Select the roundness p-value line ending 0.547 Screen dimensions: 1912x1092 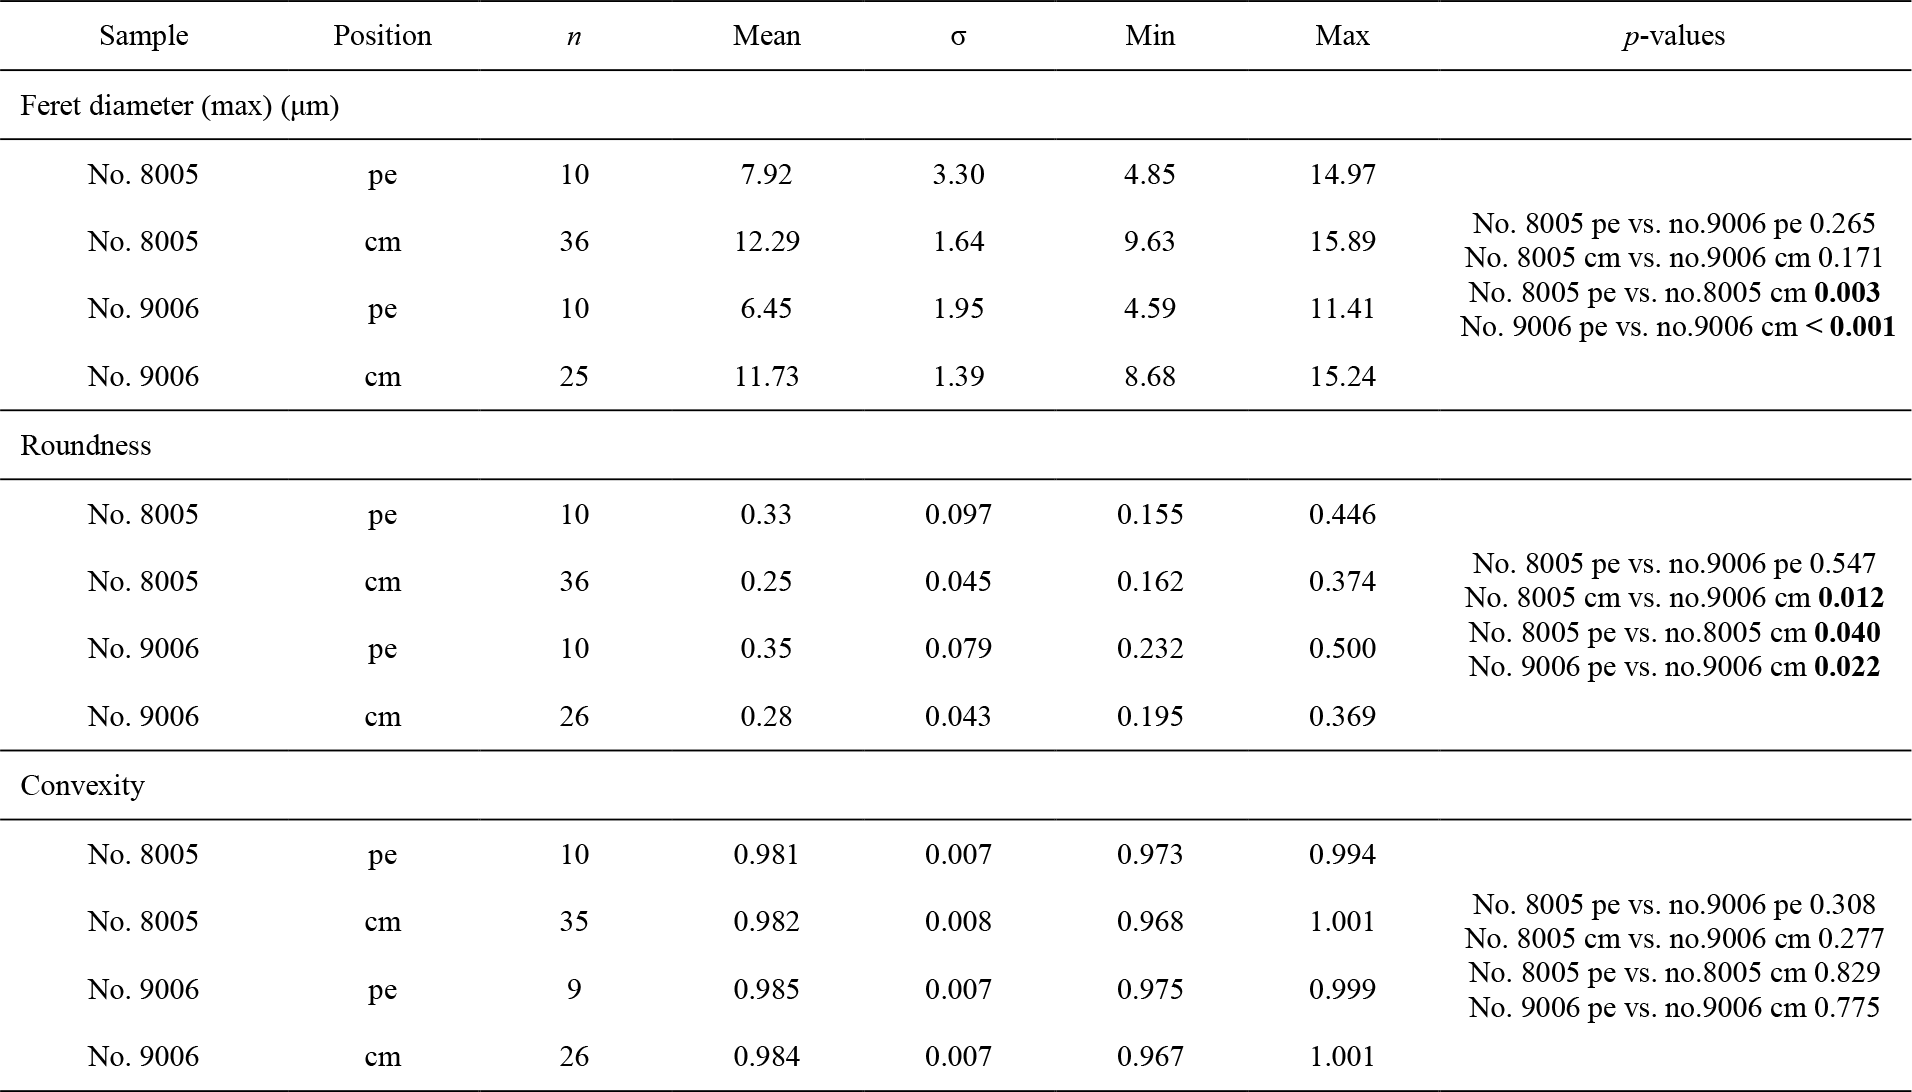pyautogui.click(x=1674, y=563)
